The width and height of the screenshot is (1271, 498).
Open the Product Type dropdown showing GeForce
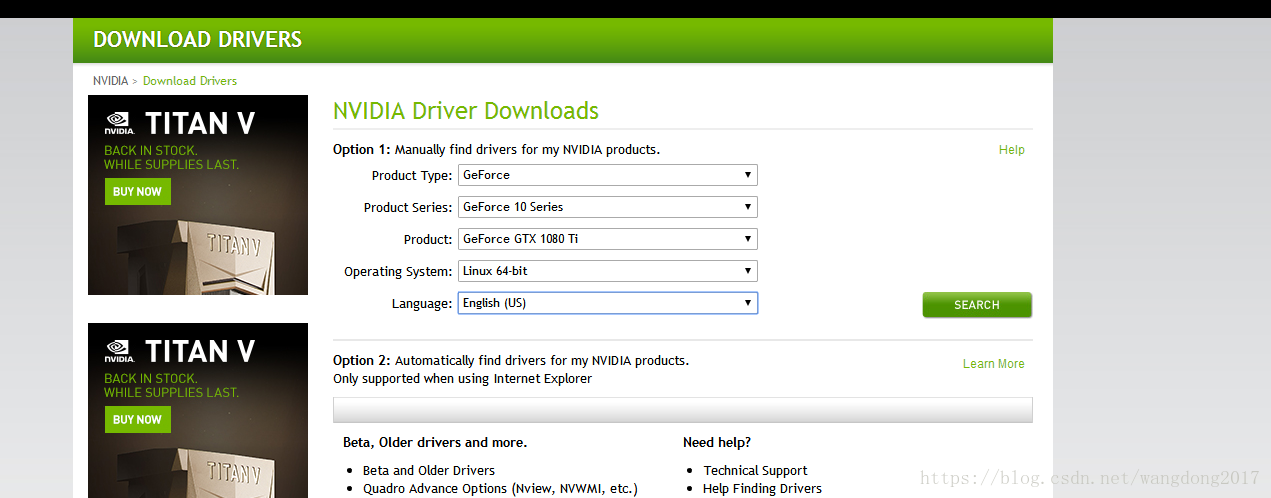tap(607, 175)
